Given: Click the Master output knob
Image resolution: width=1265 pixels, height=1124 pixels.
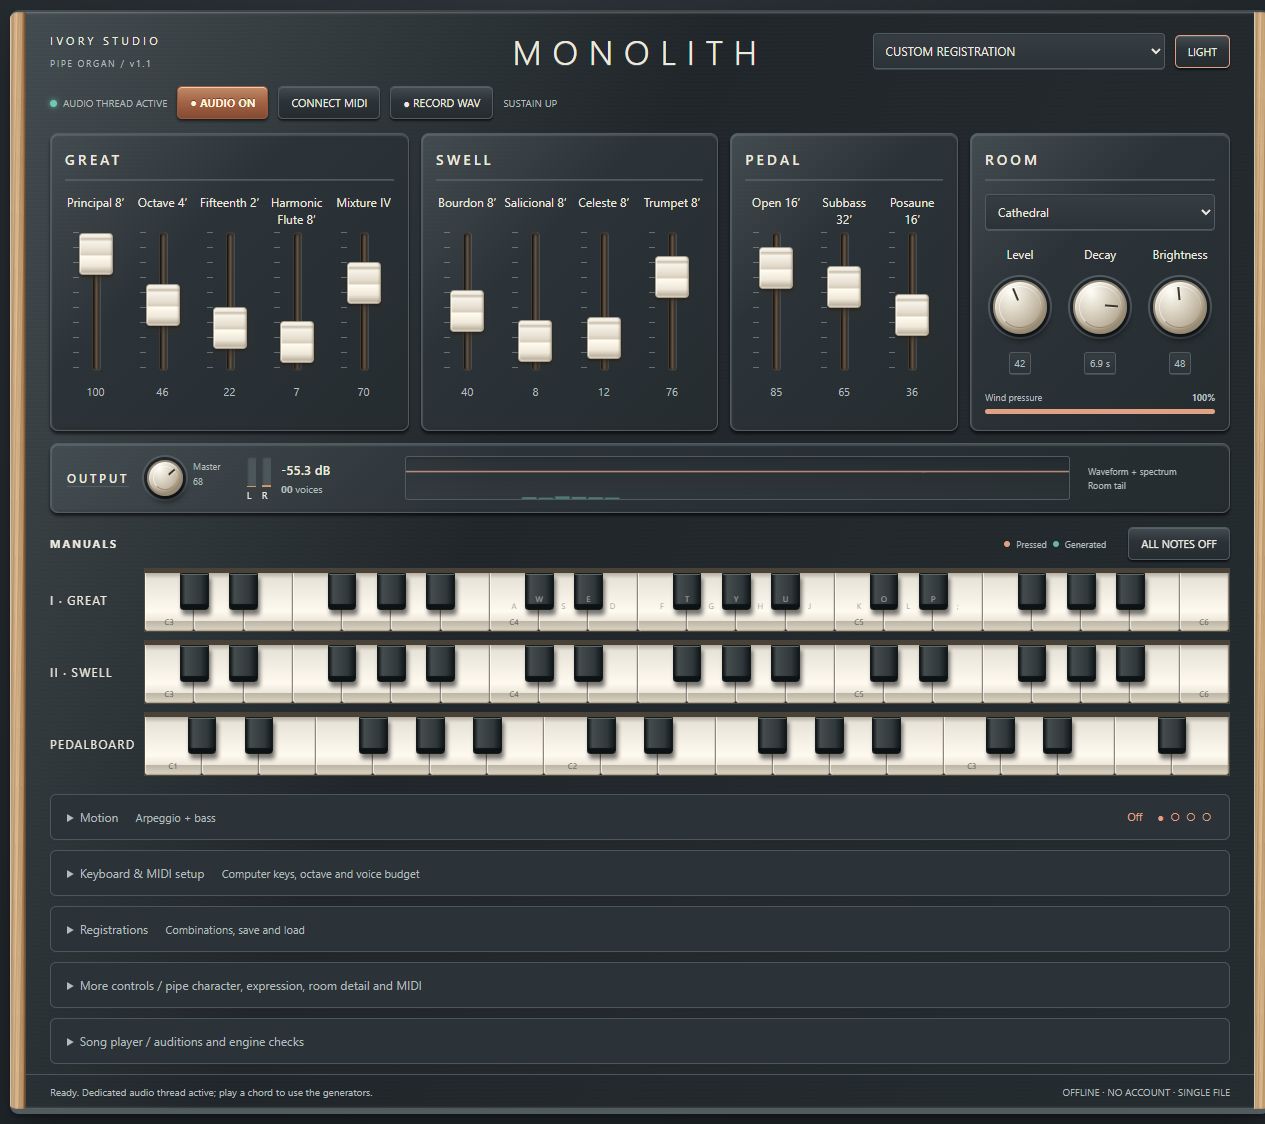Looking at the screenshot, I should point(165,478).
